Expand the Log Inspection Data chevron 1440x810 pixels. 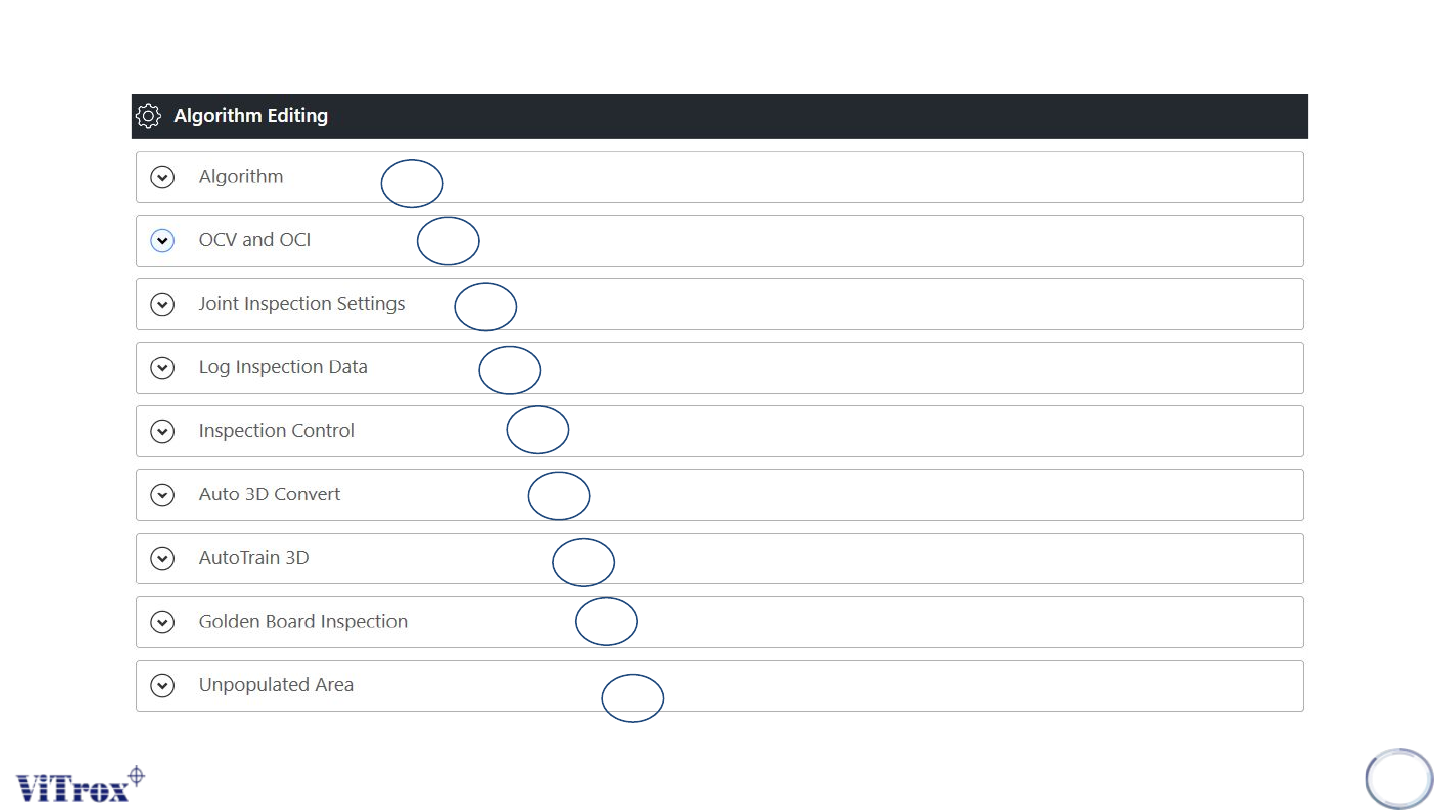(162, 368)
